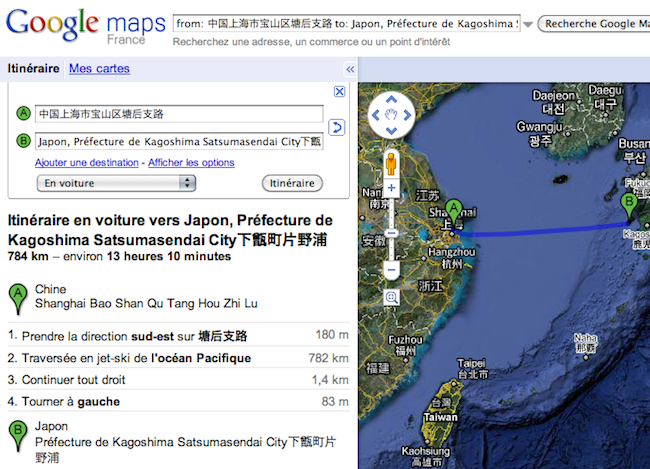
Task: Zoom in with the plus button
Action: coord(391,188)
